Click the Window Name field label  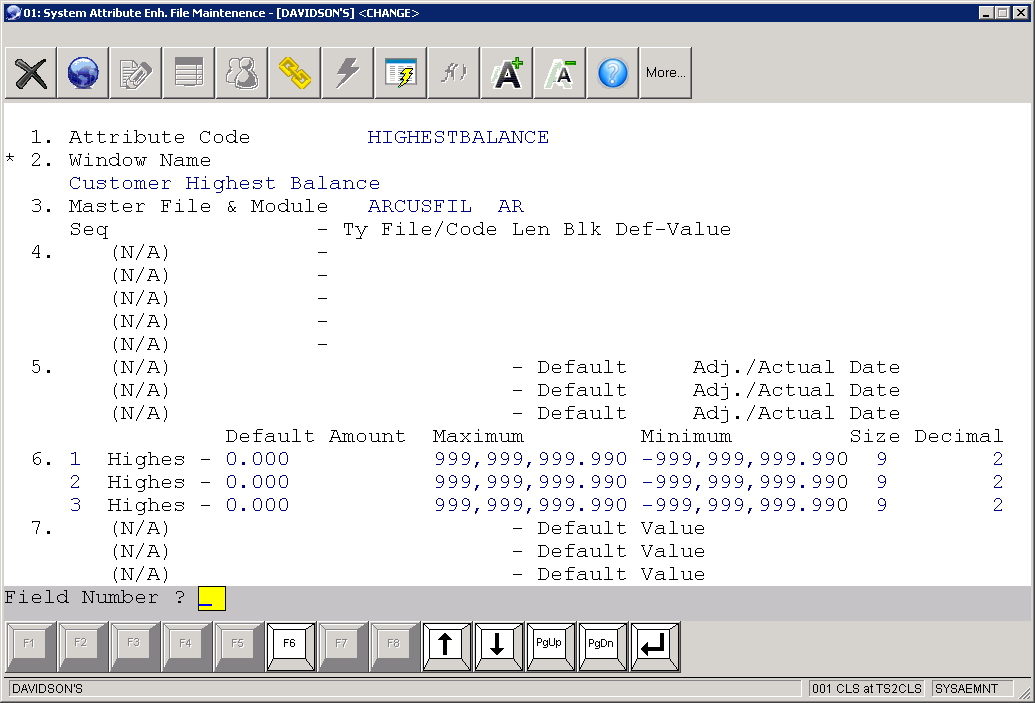(140, 160)
